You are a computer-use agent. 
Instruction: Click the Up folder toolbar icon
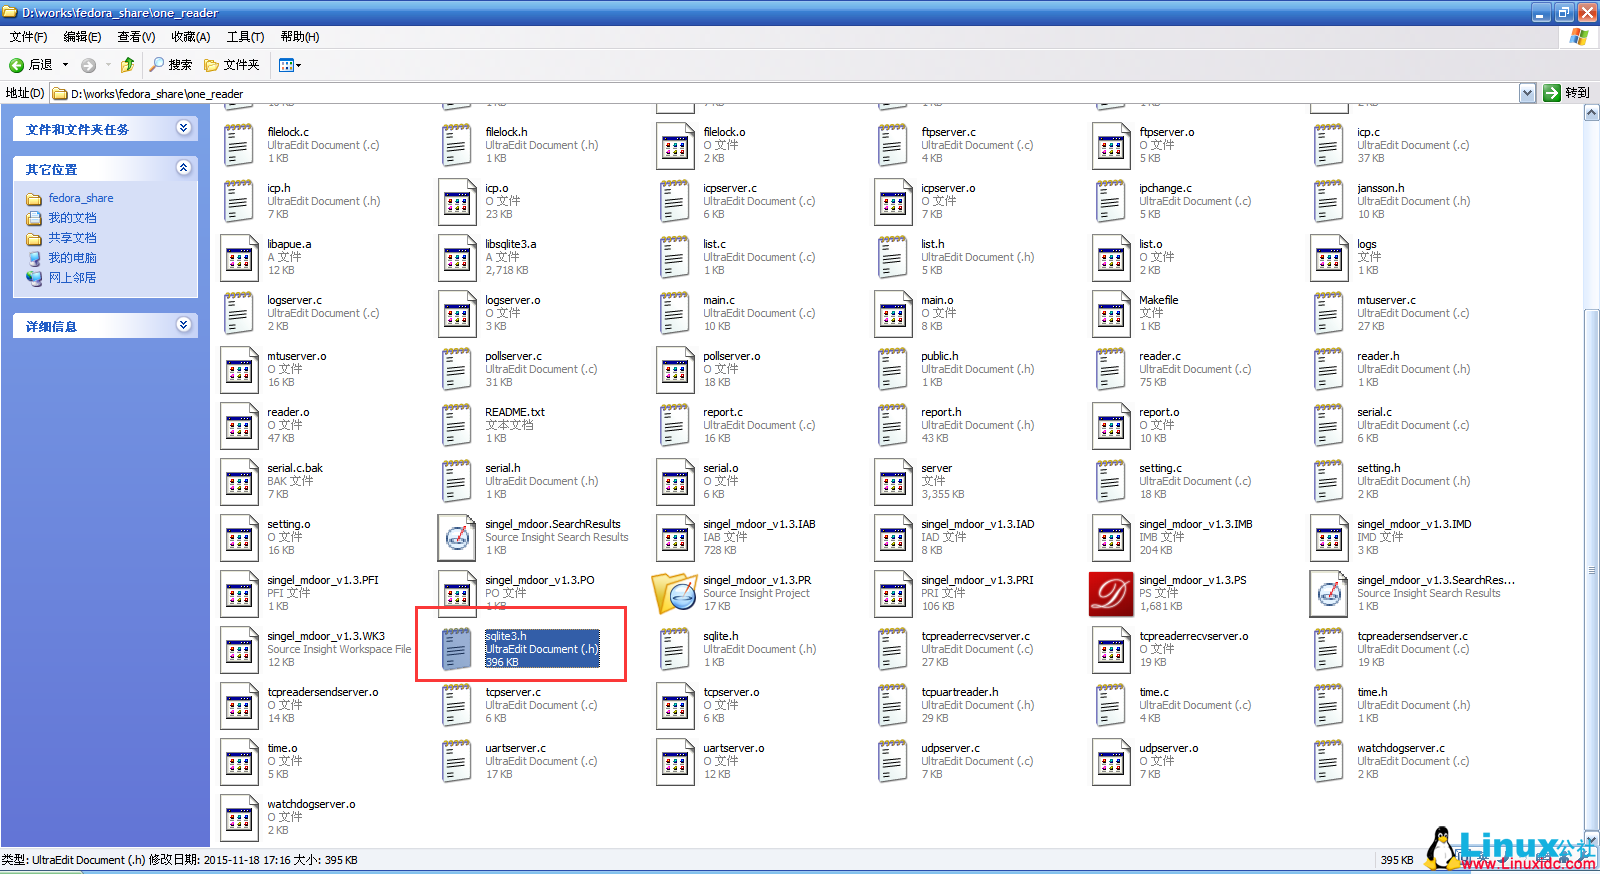127,65
